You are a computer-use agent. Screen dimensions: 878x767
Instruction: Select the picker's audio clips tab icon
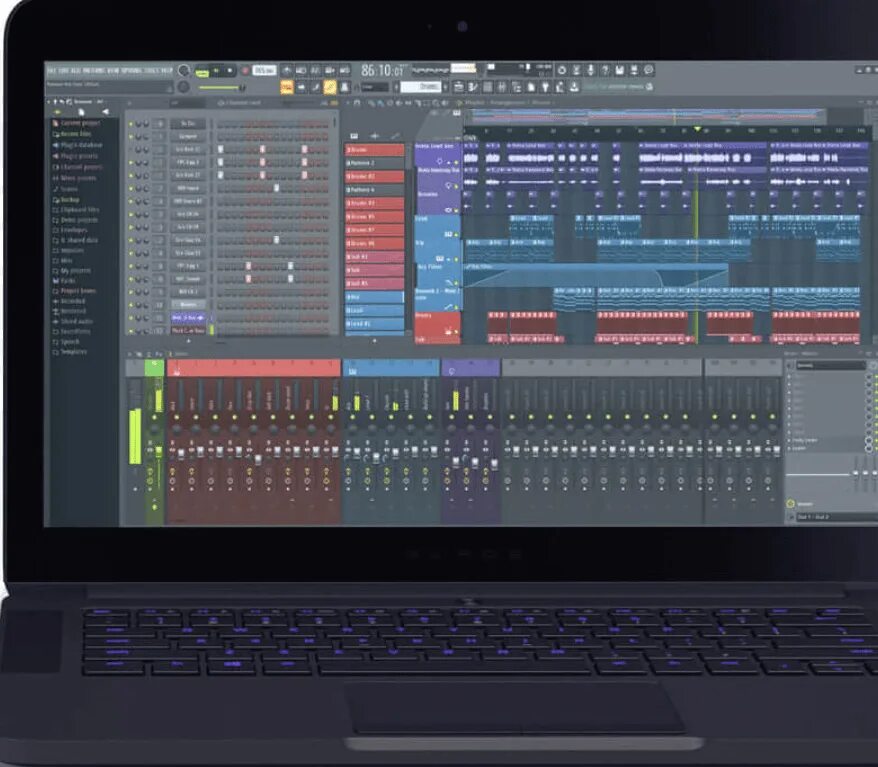375,136
